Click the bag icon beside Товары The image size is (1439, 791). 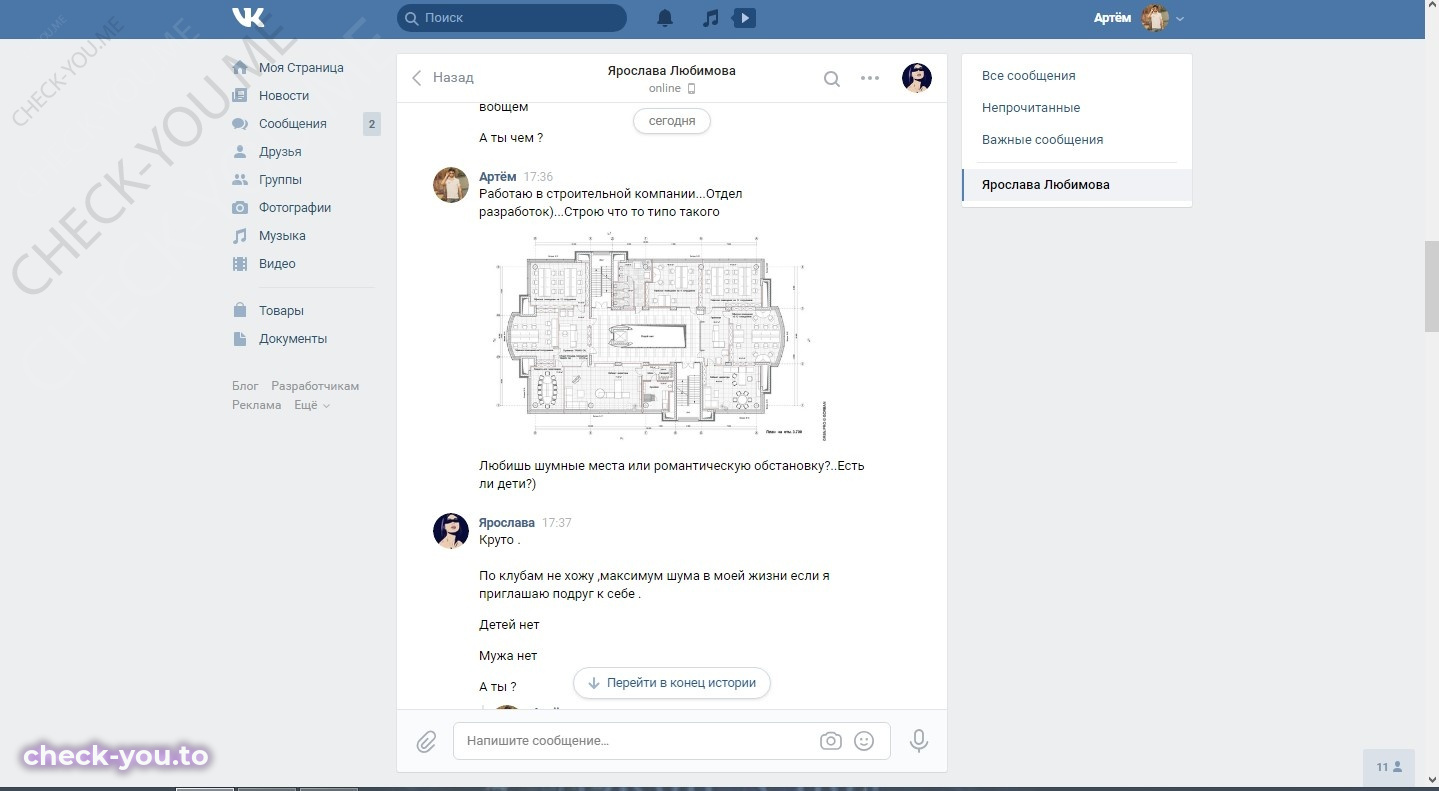click(x=240, y=311)
